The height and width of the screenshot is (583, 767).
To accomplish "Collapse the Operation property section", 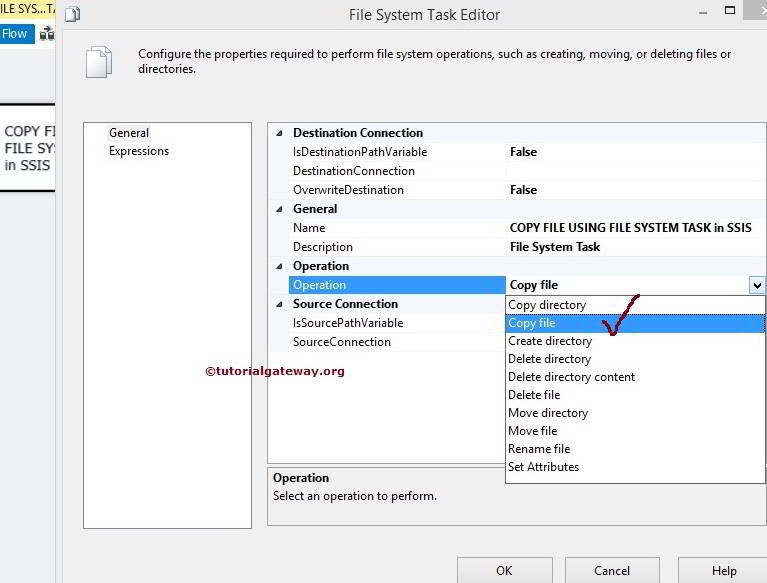I will (279, 266).
